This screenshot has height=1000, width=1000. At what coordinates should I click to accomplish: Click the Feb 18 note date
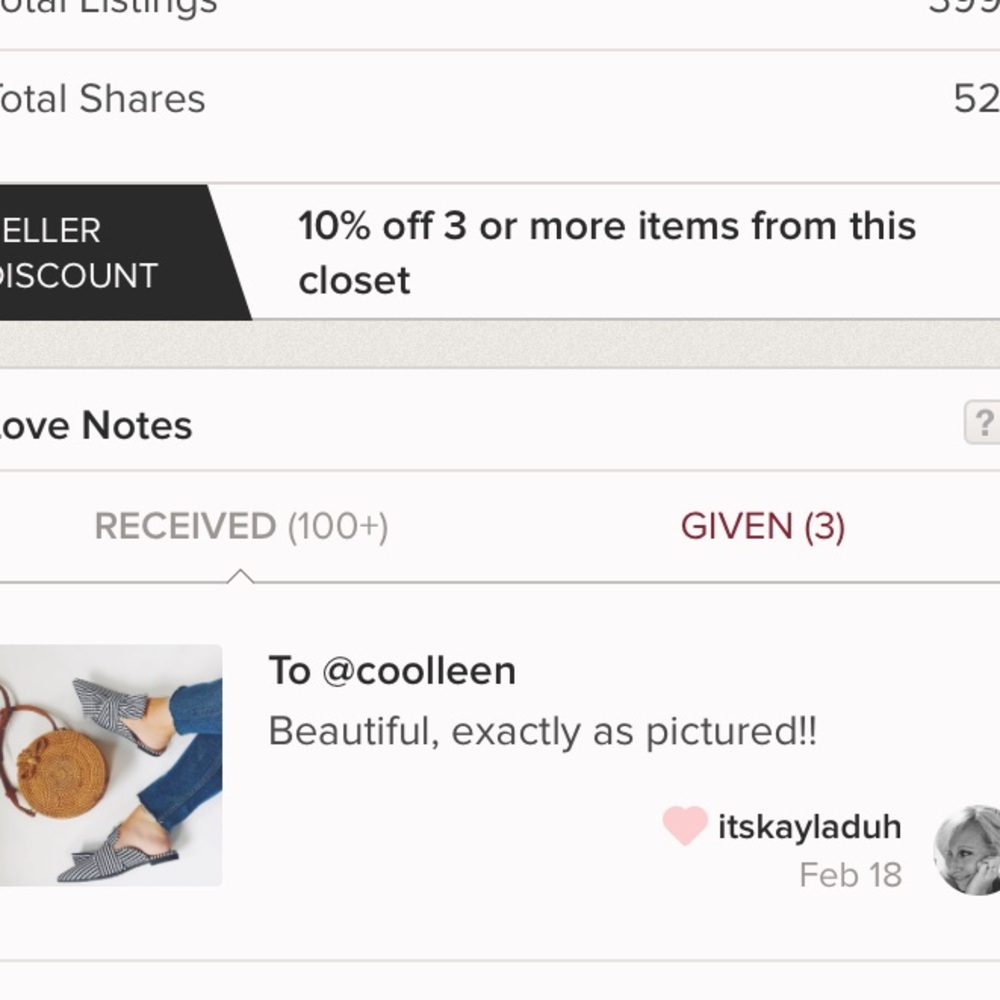click(850, 875)
